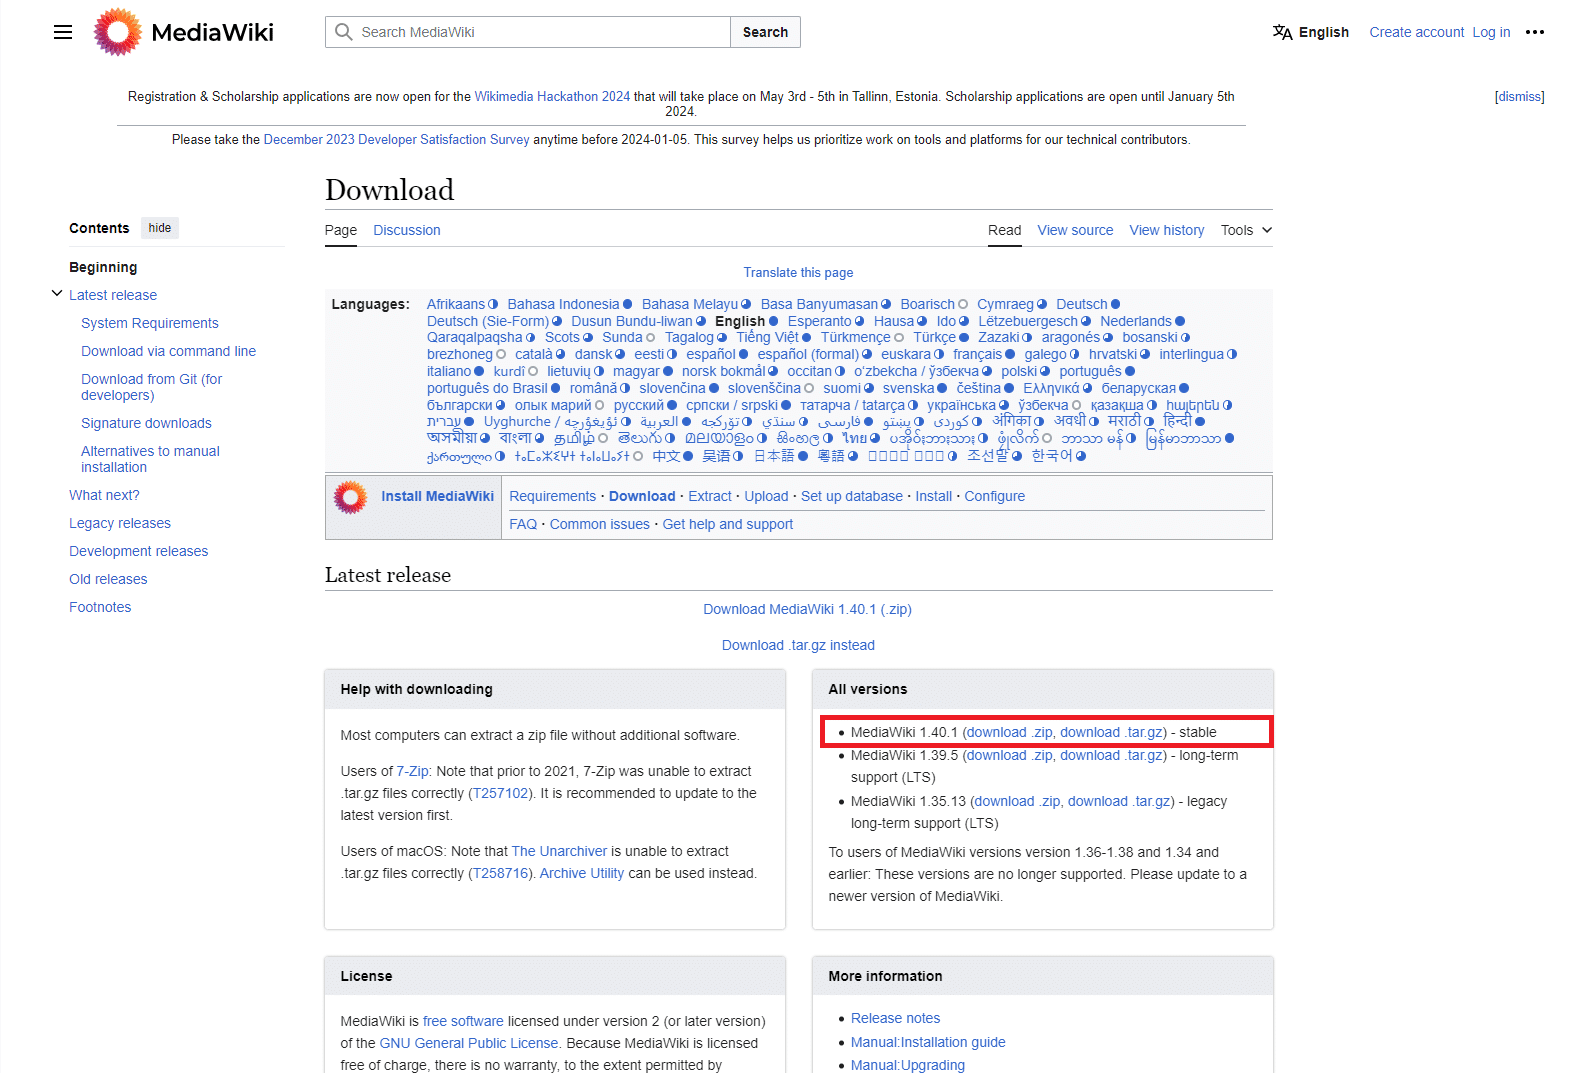Open the three-dot personal tools menu

click(1535, 32)
